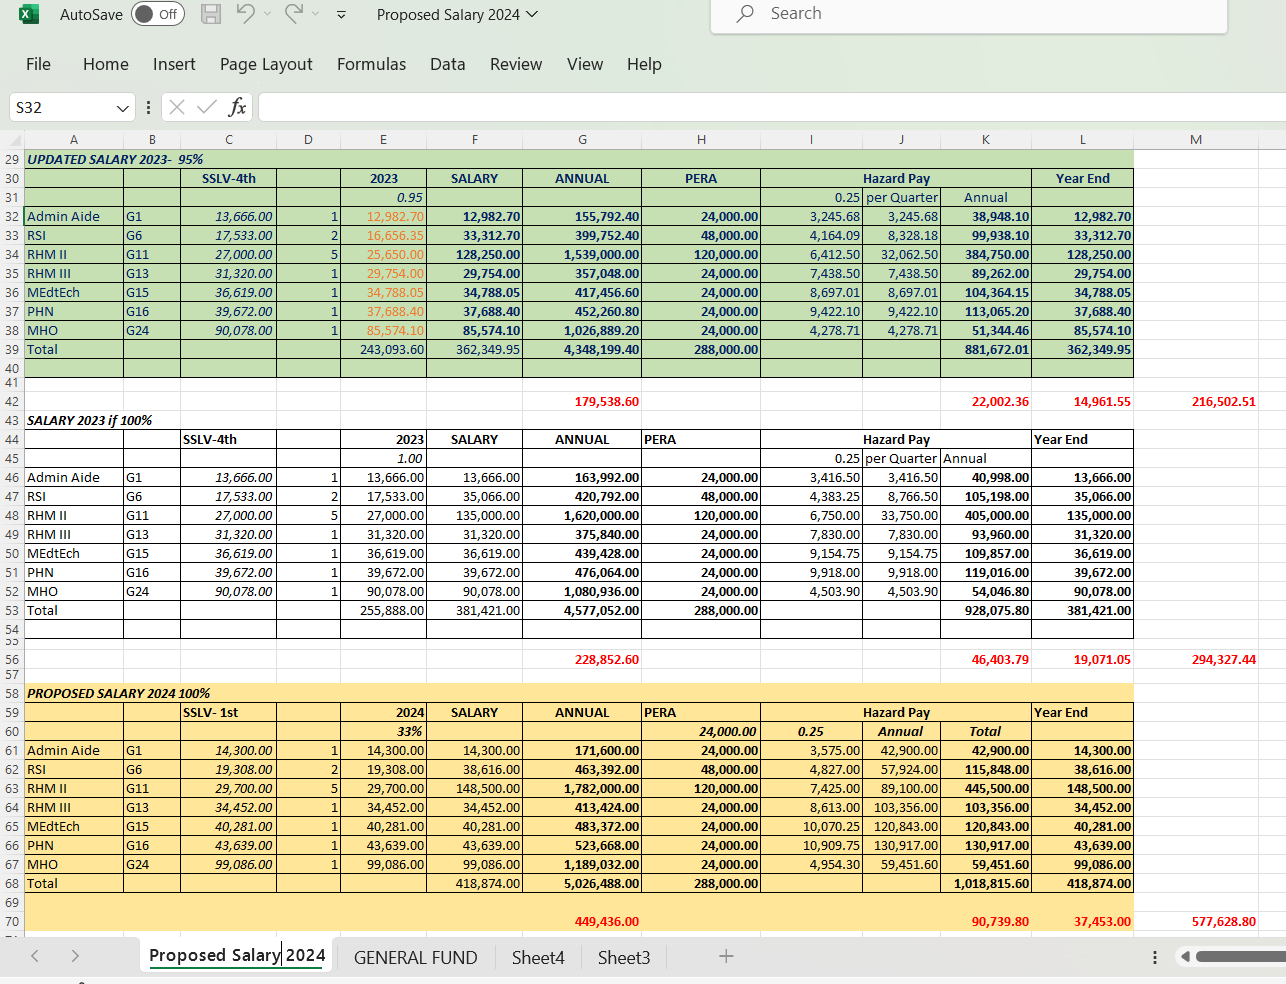Open the Page Layout tab

coord(266,64)
